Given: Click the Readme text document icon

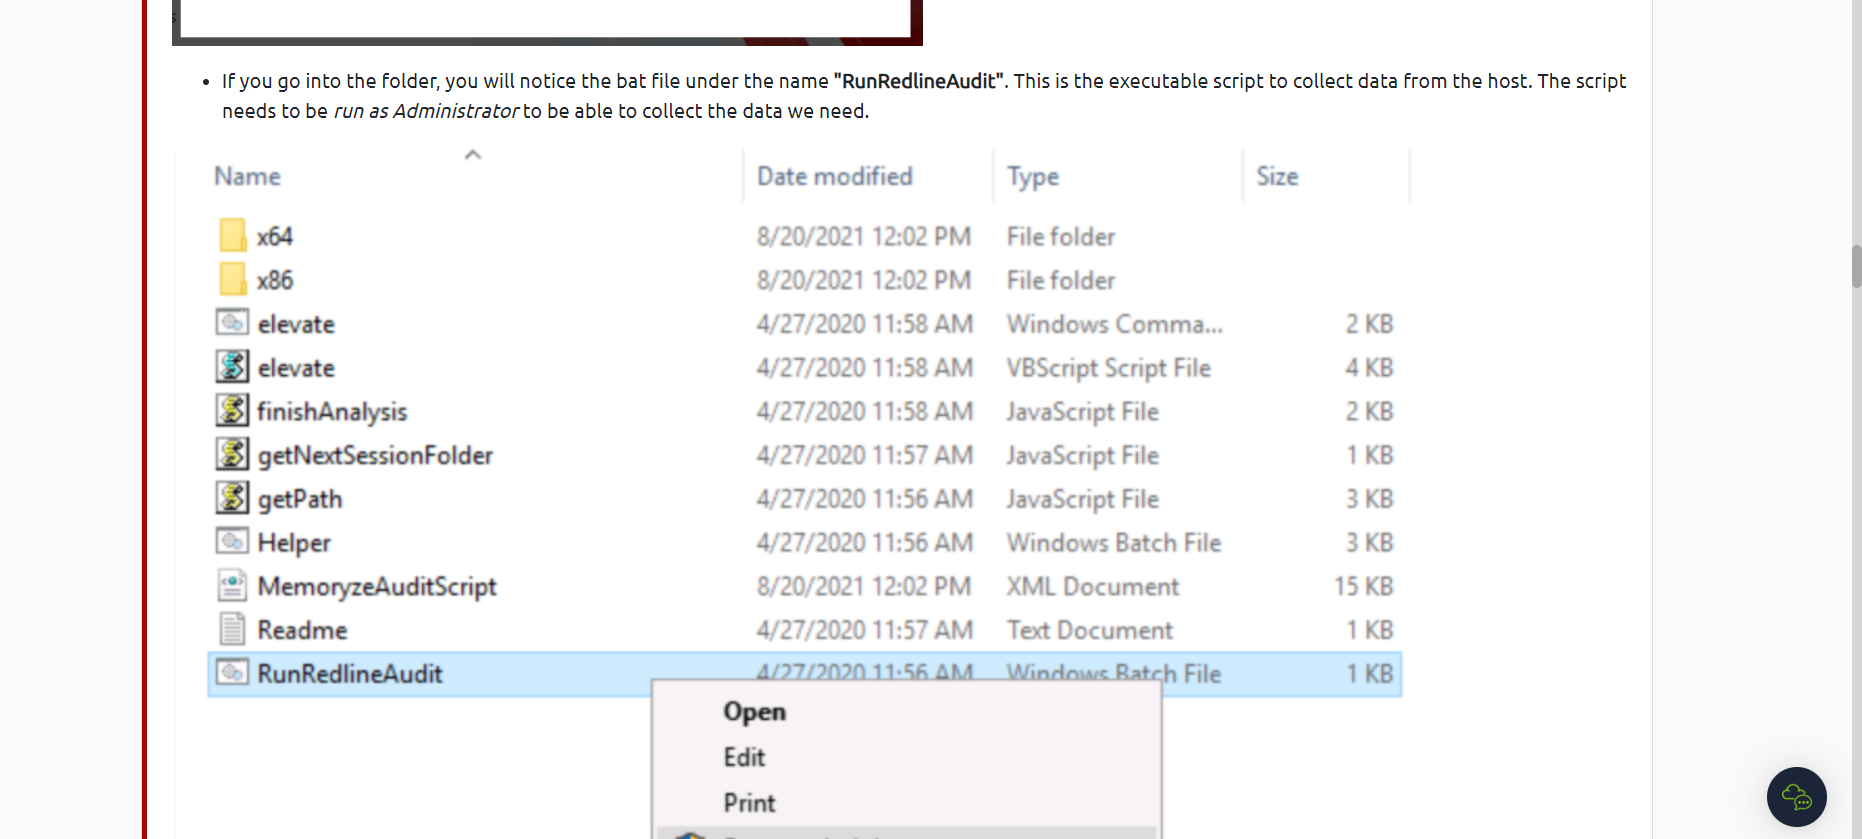Looking at the screenshot, I should coord(232,629).
